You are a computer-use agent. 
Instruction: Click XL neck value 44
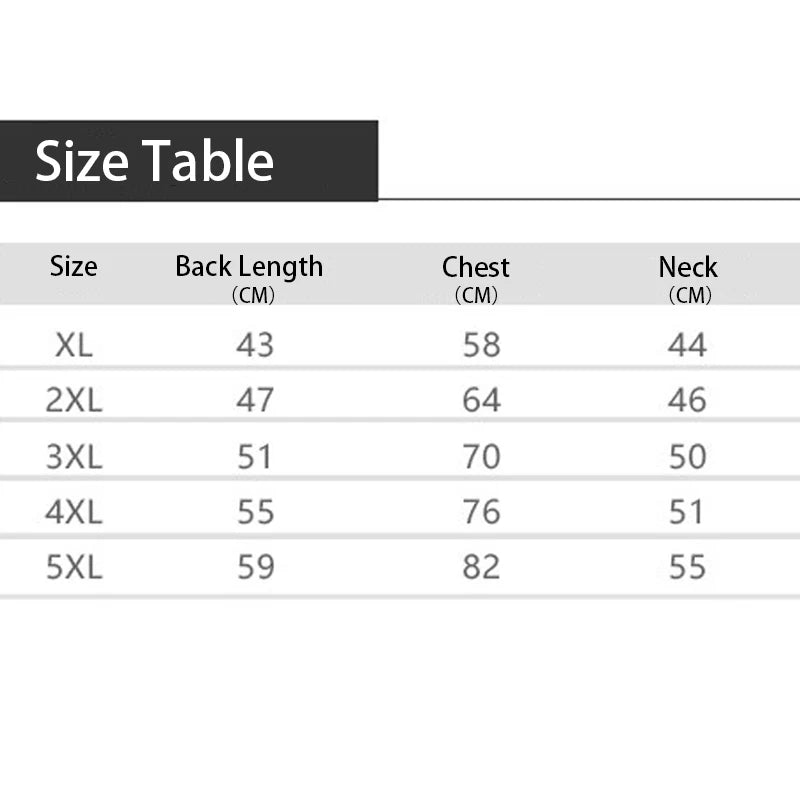pyautogui.click(x=687, y=346)
